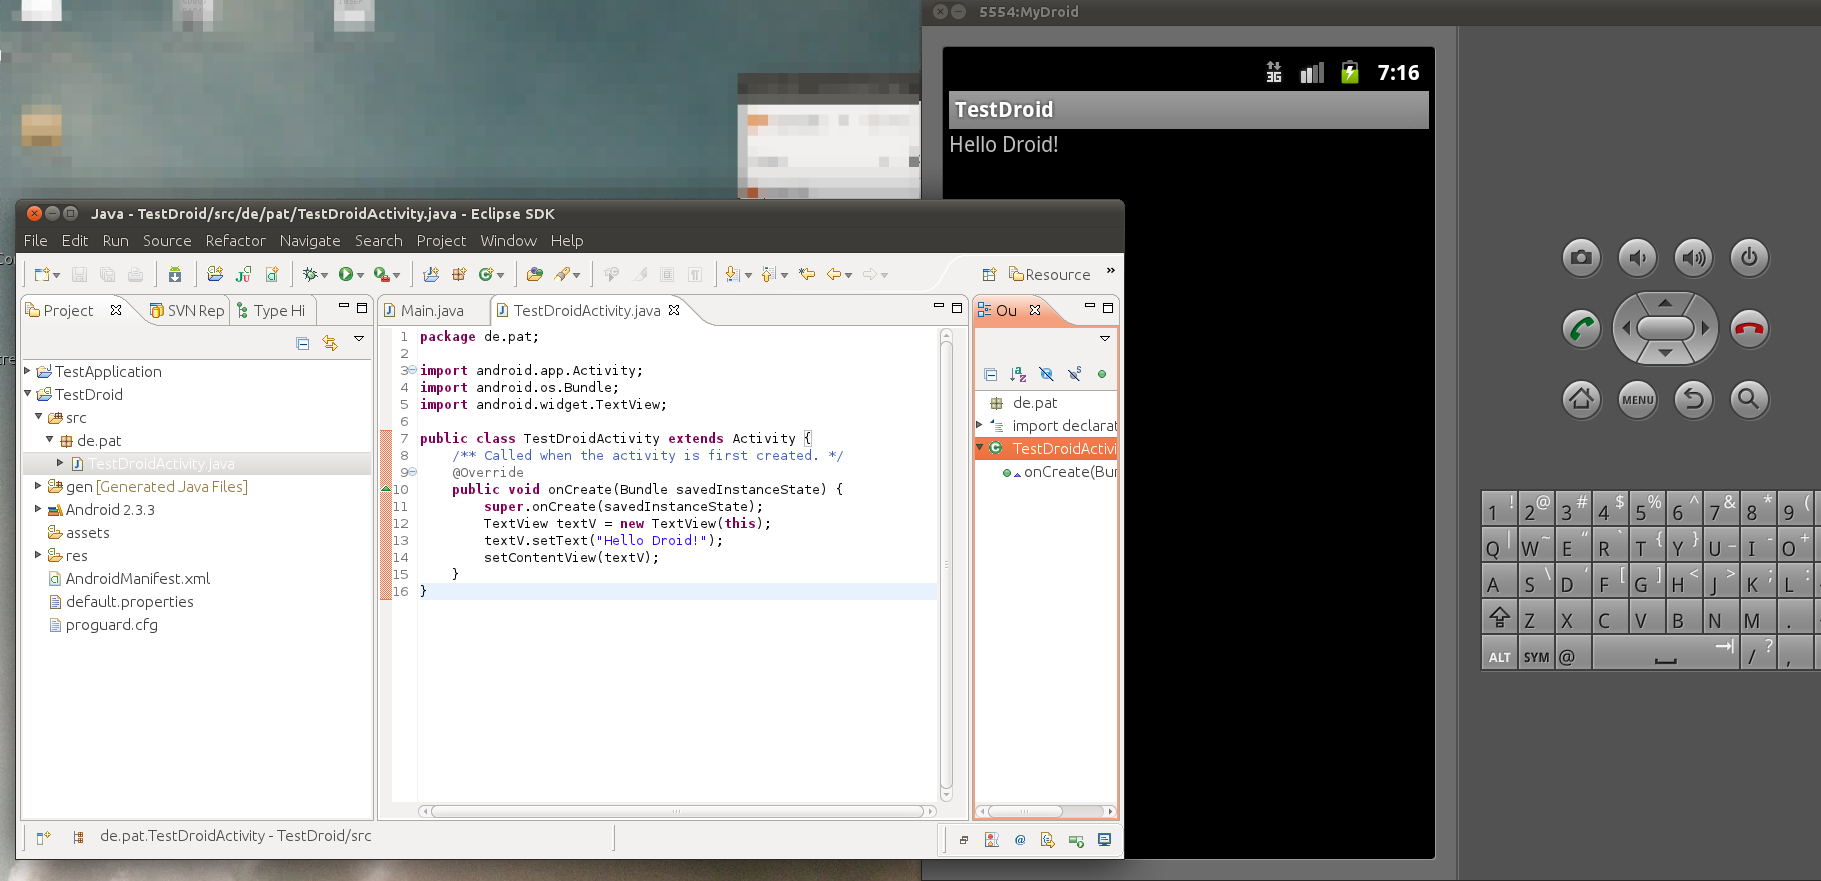Click the Last Edit Location arrow icon
1821x881 pixels.
[807, 274]
